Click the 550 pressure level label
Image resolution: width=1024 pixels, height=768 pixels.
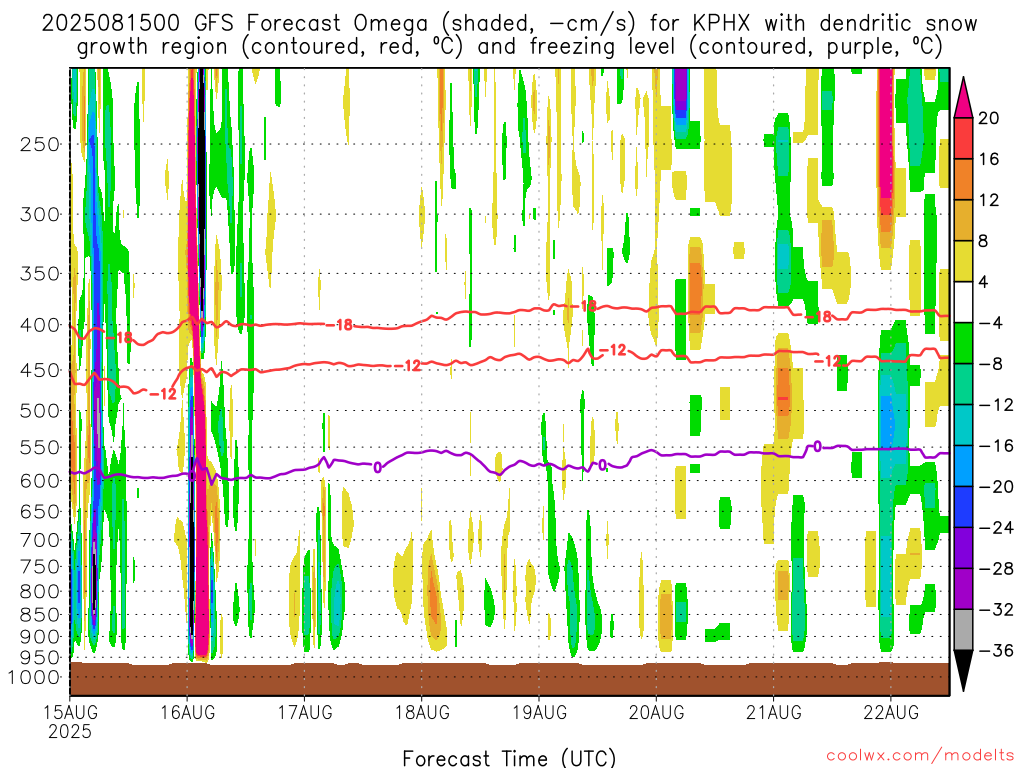click(x=40, y=447)
